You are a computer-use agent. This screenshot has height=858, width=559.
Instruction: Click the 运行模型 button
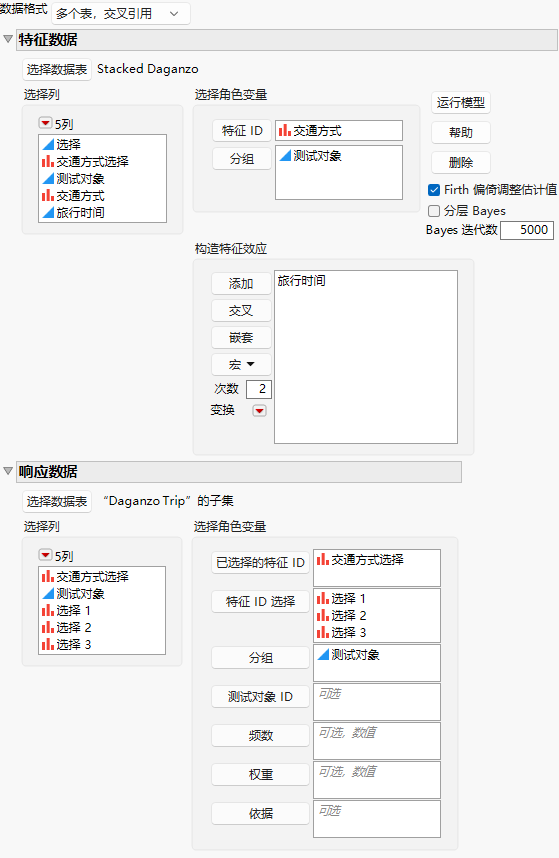click(461, 102)
